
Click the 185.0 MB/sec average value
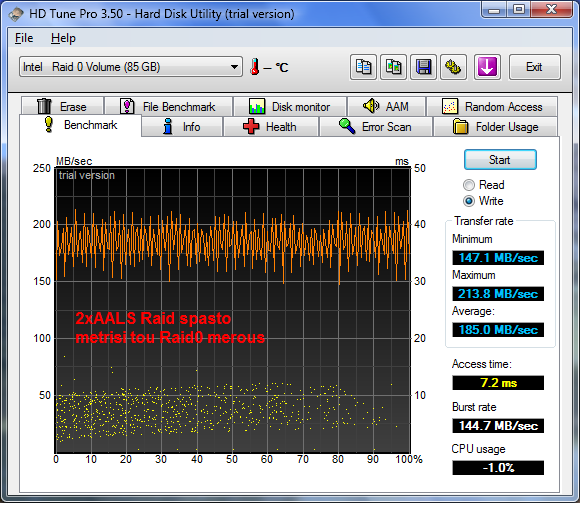tap(498, 330)
